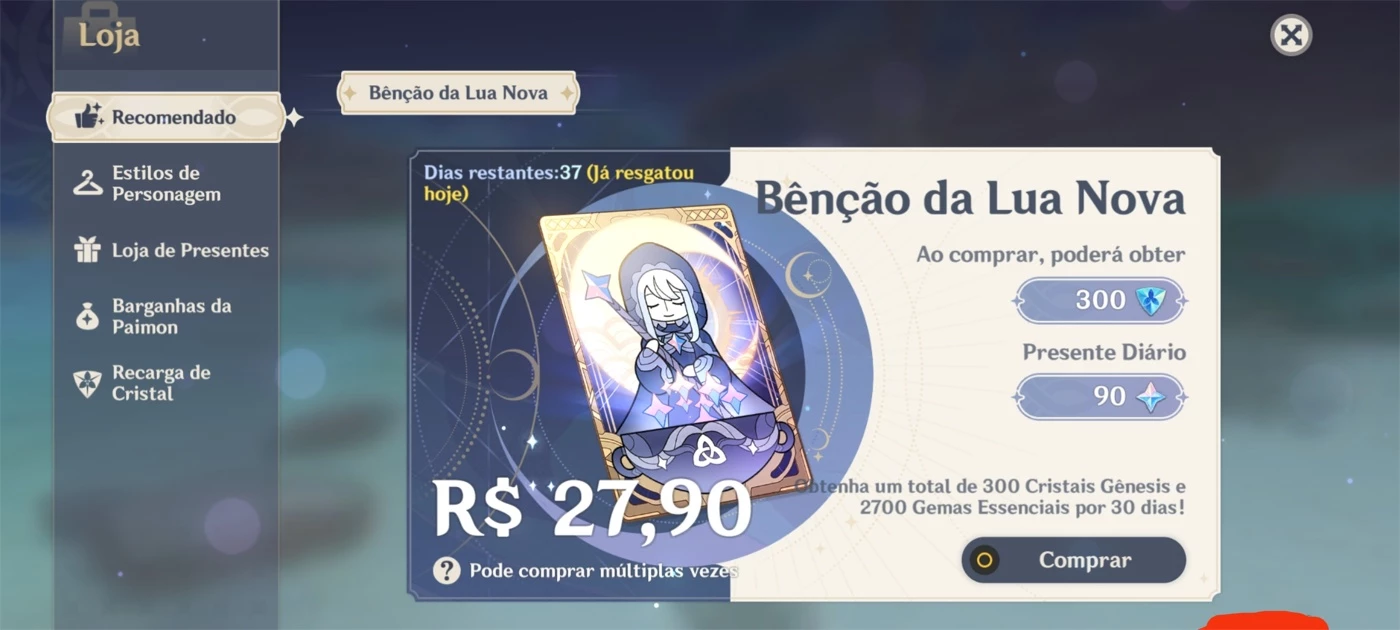
Task: Click the Genesis Crystal icon beside 300
Action: pos(1152,300)
